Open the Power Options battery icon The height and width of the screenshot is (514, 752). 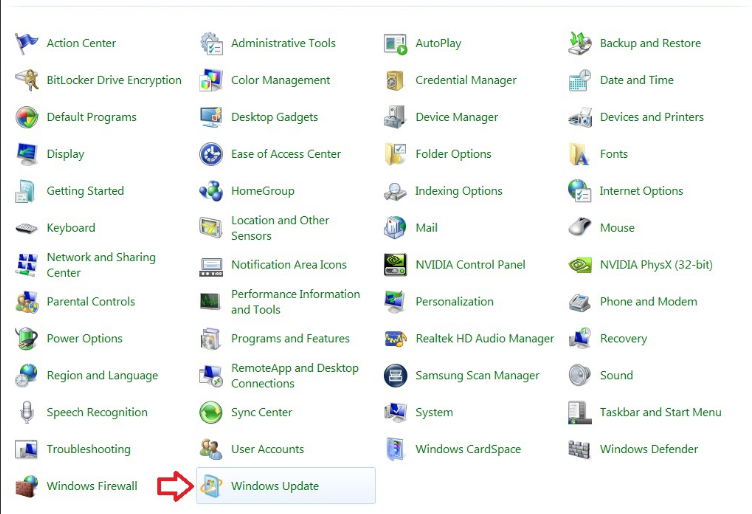(26, 339)
